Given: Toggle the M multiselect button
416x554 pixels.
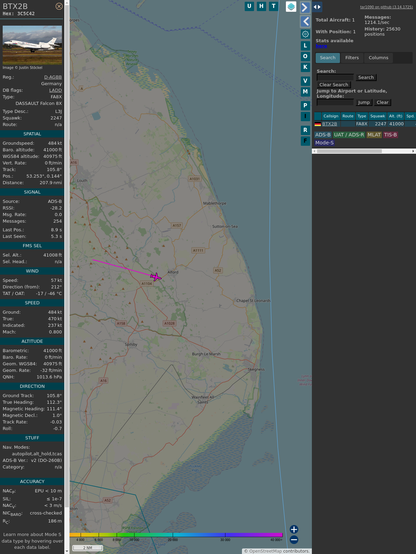Looking at the screenshot, I should 305,92.
